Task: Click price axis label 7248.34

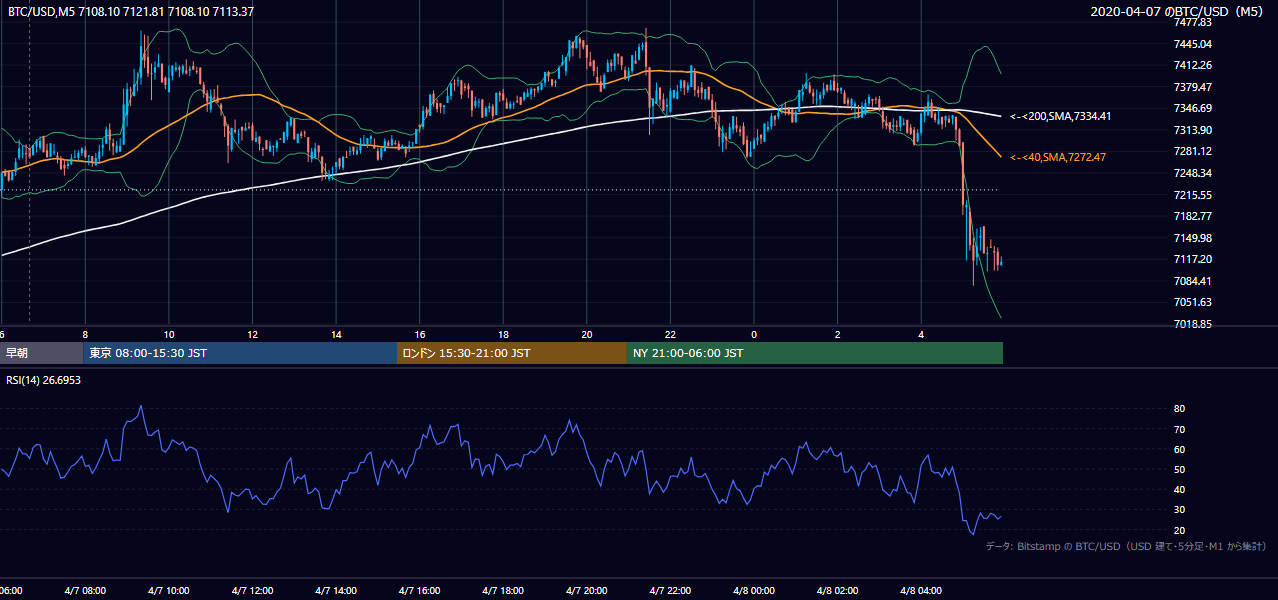Action: pos(1193,173)
